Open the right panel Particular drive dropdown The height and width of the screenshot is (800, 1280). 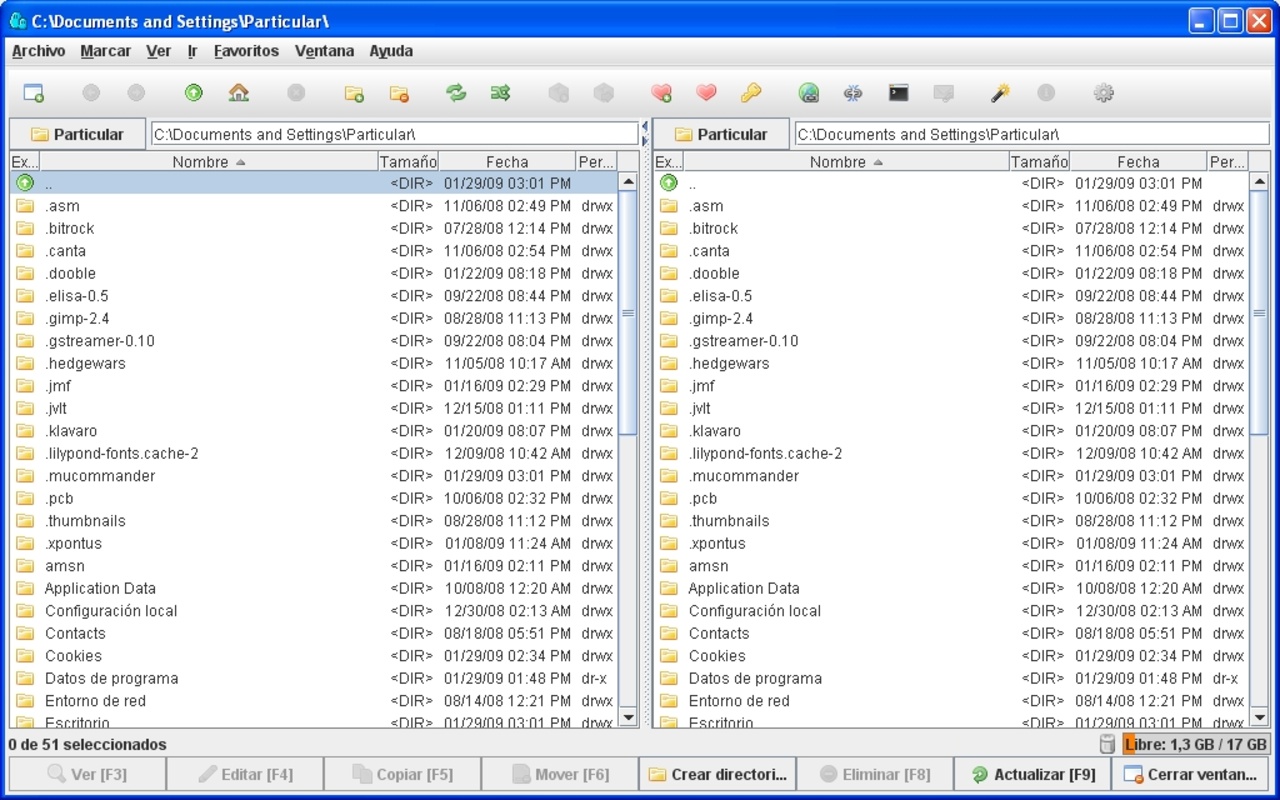721,134
